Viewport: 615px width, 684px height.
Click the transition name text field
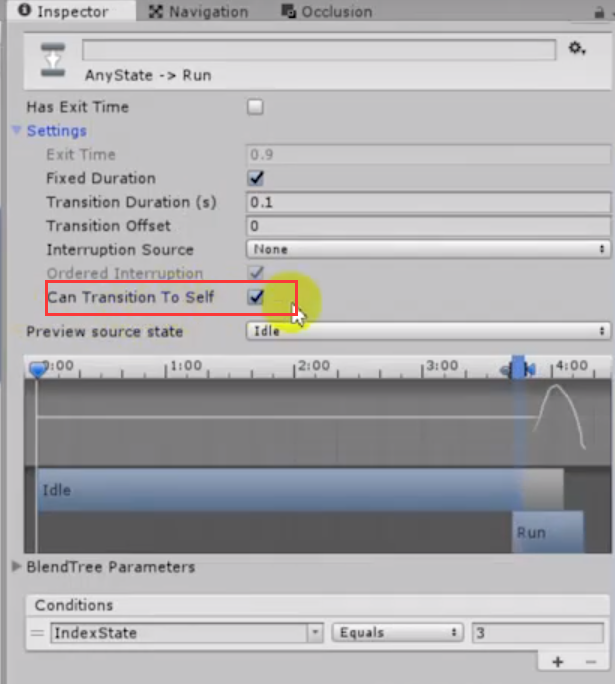[319, 50]
